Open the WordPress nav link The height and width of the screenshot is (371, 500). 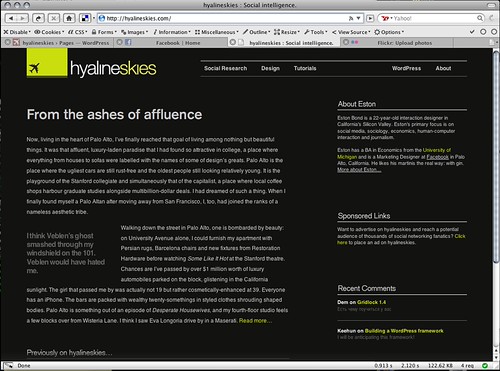pos(406,68)
